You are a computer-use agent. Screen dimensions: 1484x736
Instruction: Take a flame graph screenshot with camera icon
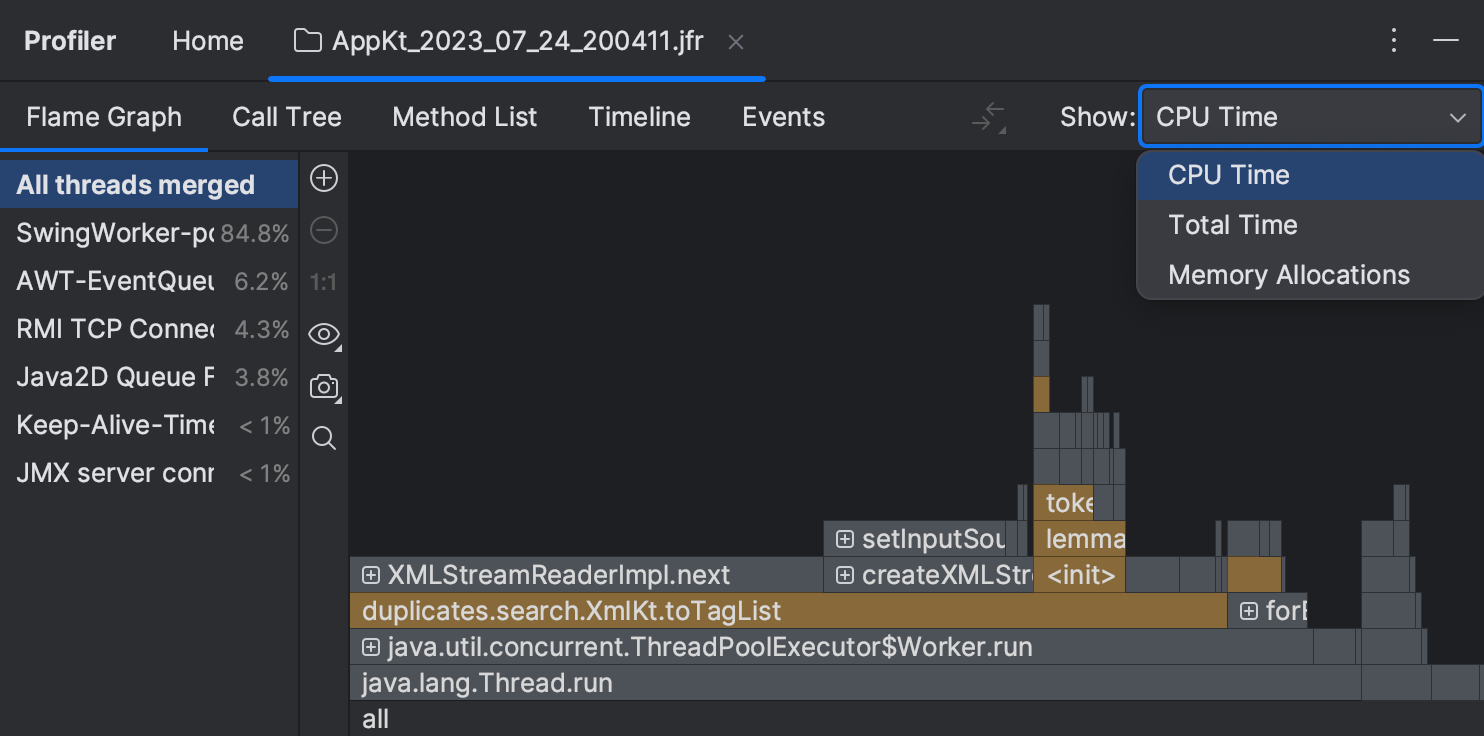pos(323,386)
